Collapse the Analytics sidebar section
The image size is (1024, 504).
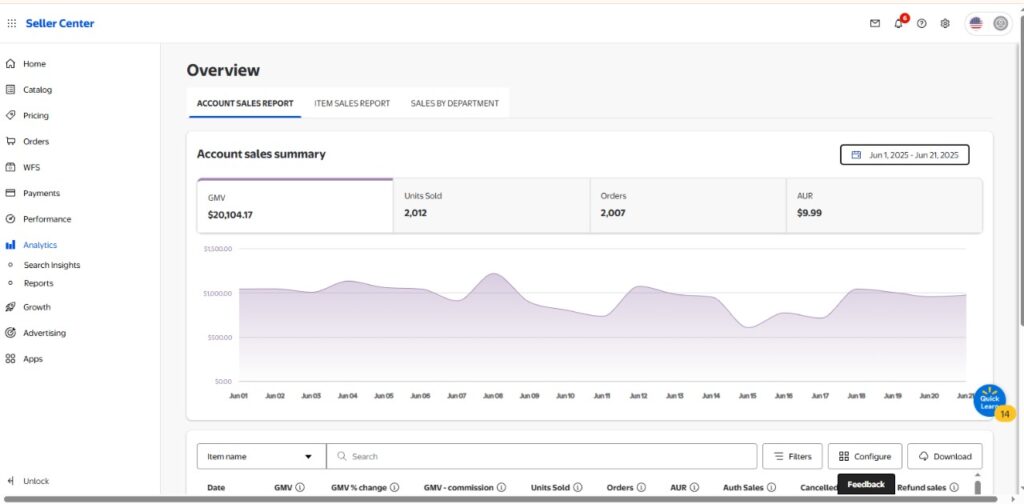coord(40,245)
